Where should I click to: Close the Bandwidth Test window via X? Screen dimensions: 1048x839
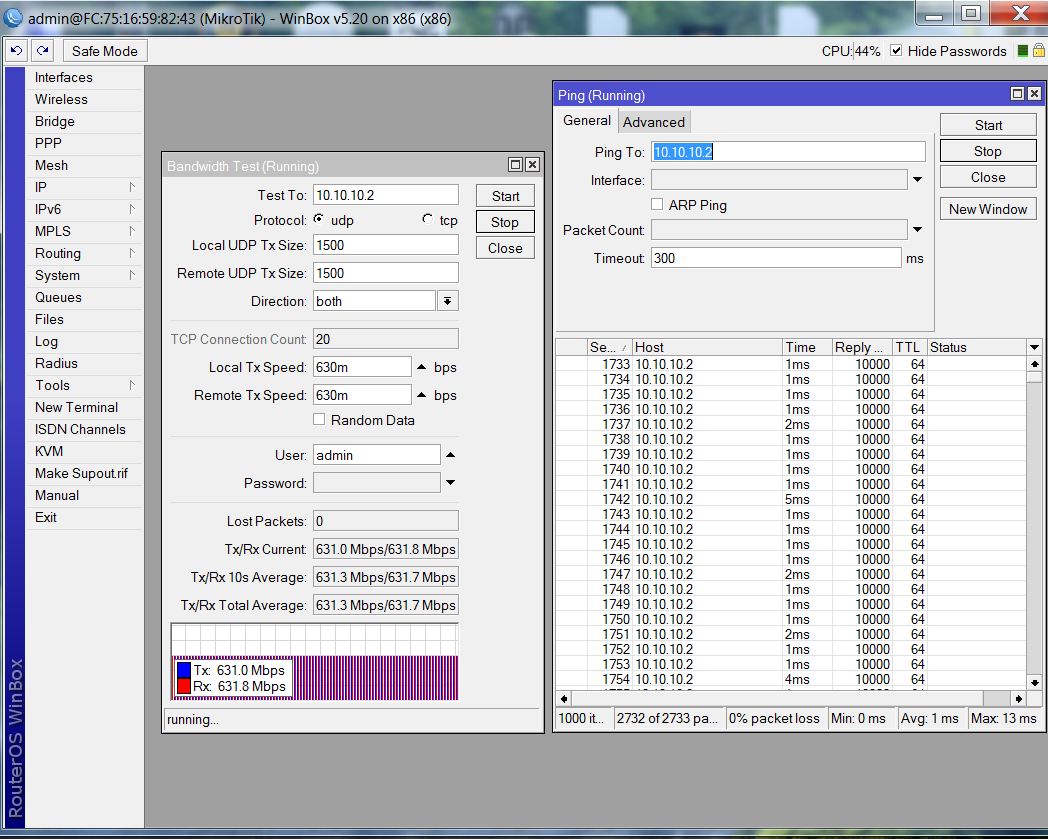pyautogui.click(x=533, y=164)
